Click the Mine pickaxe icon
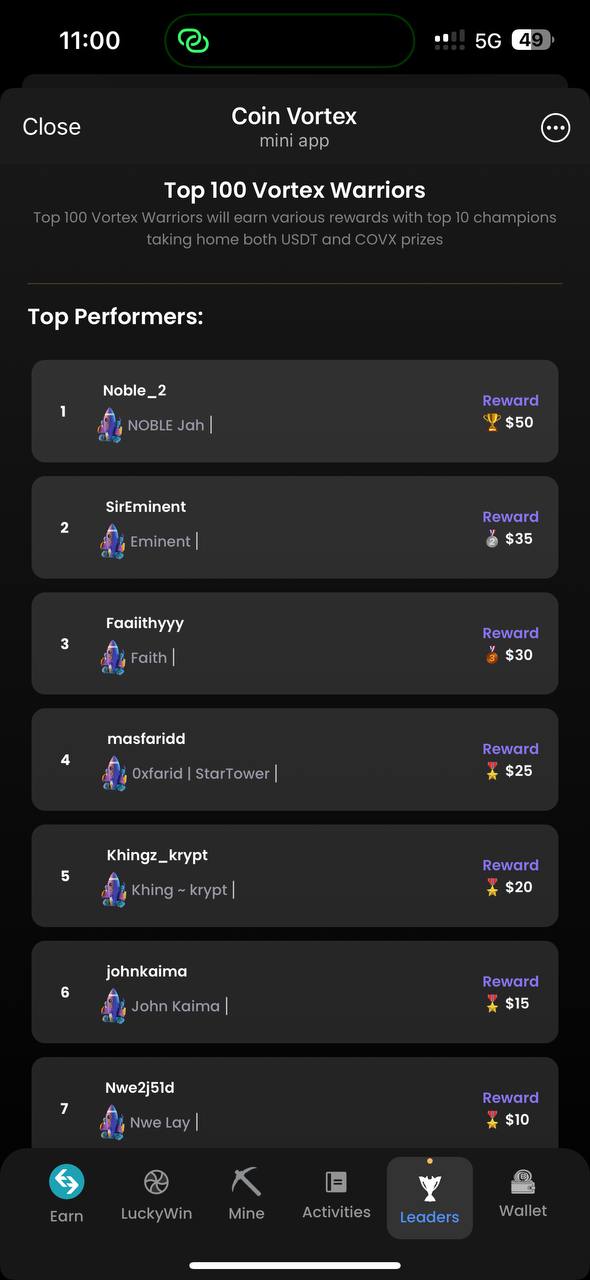The height and width of the screenshot is (1280, 590). 246,1182
